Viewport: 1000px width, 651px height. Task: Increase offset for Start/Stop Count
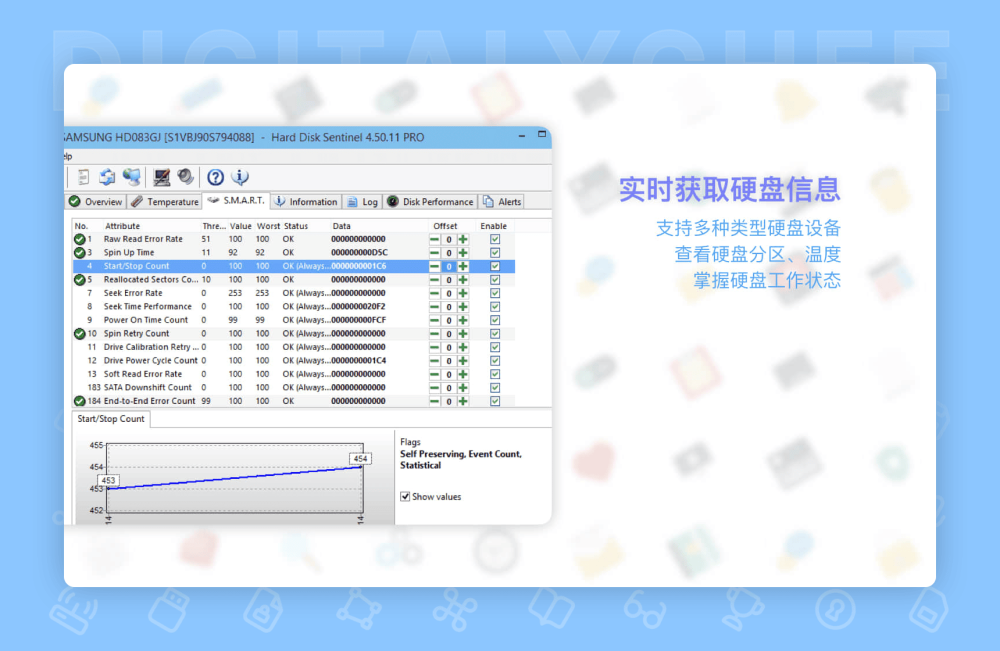tap(463, 267)
